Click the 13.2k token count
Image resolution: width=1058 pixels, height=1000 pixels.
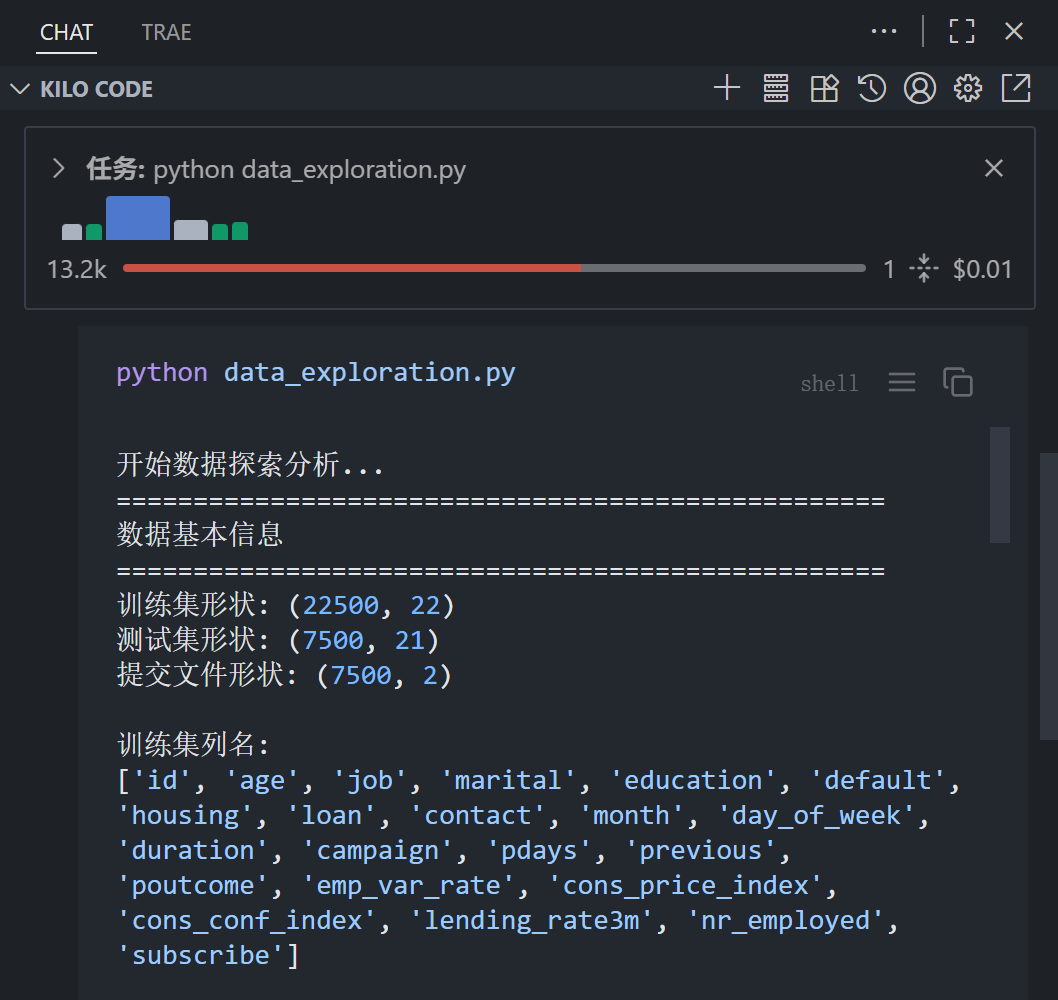pyautogui.click(x=77, y=269)
